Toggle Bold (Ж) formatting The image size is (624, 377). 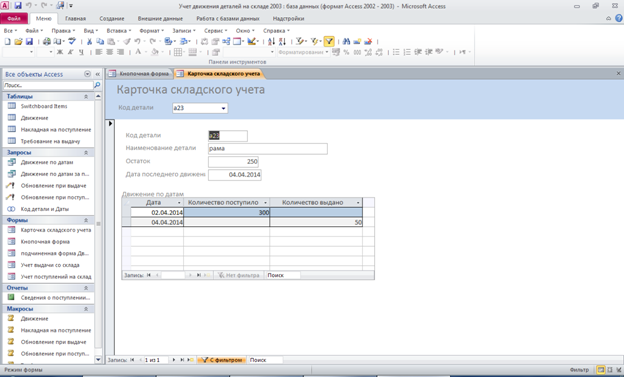click(60, 52)
